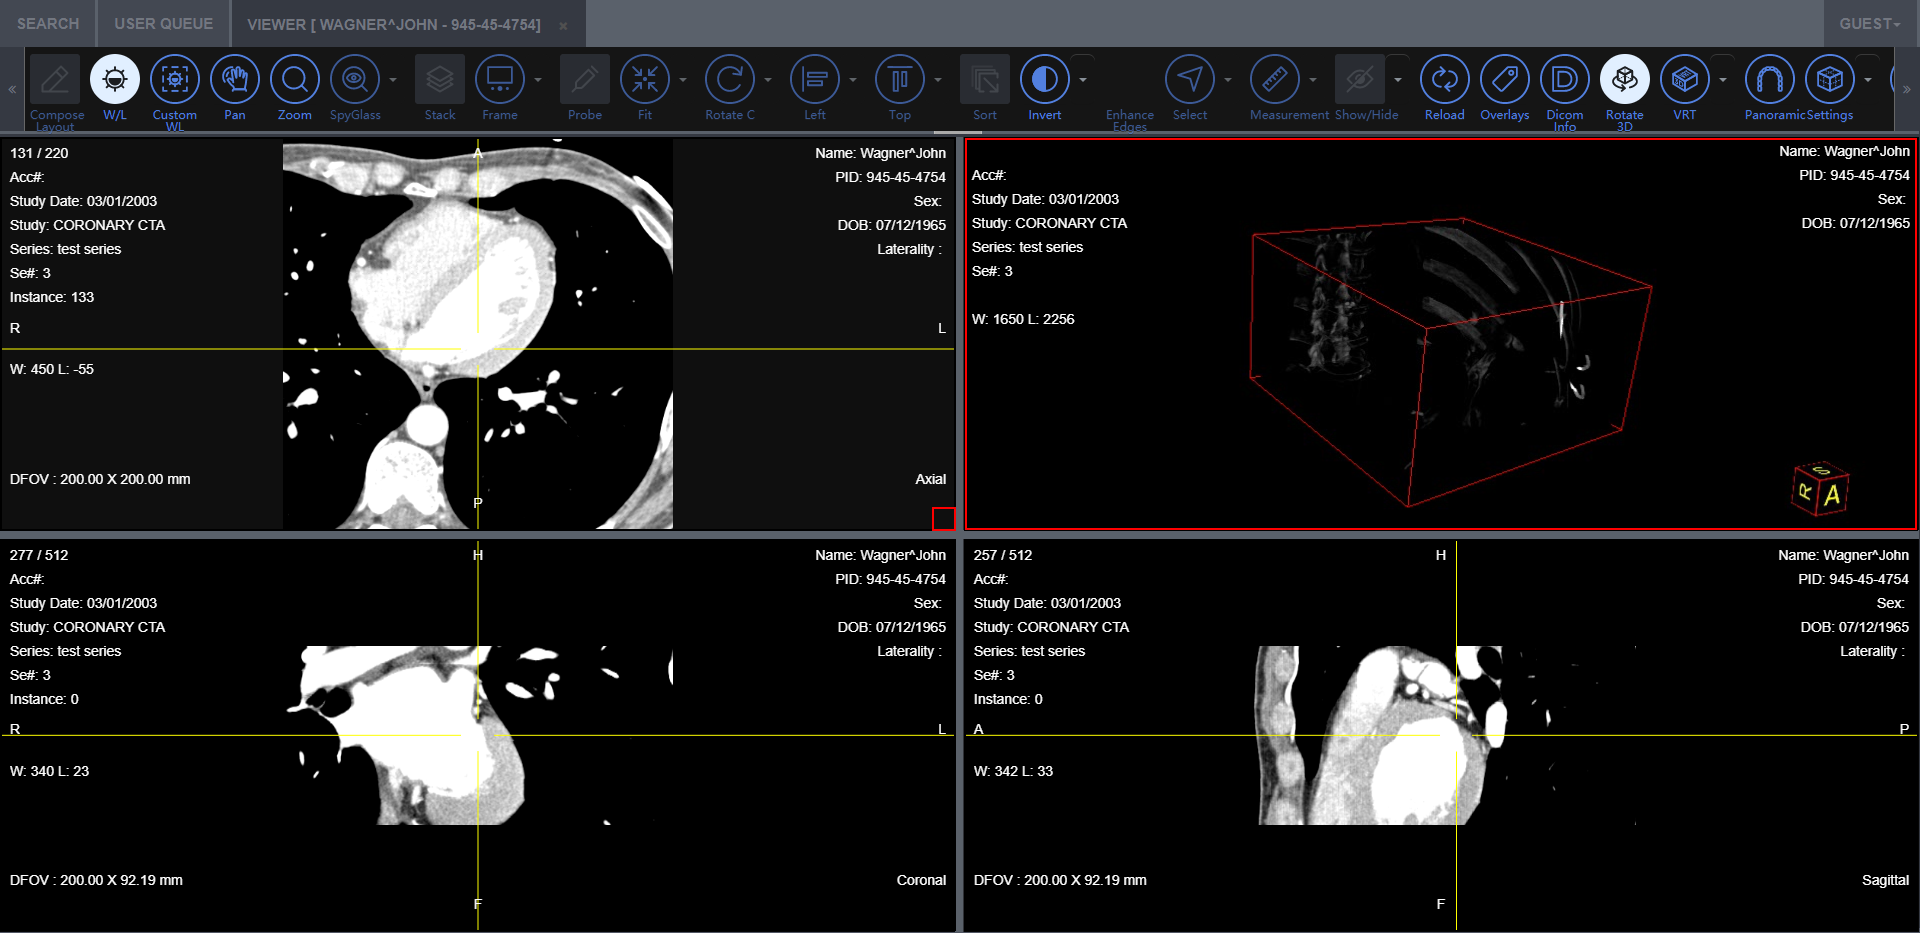Open the GUEST account dropdown
Image resolution: width=1920 pixels, height=933 pixels.
tap(1868, 23)
